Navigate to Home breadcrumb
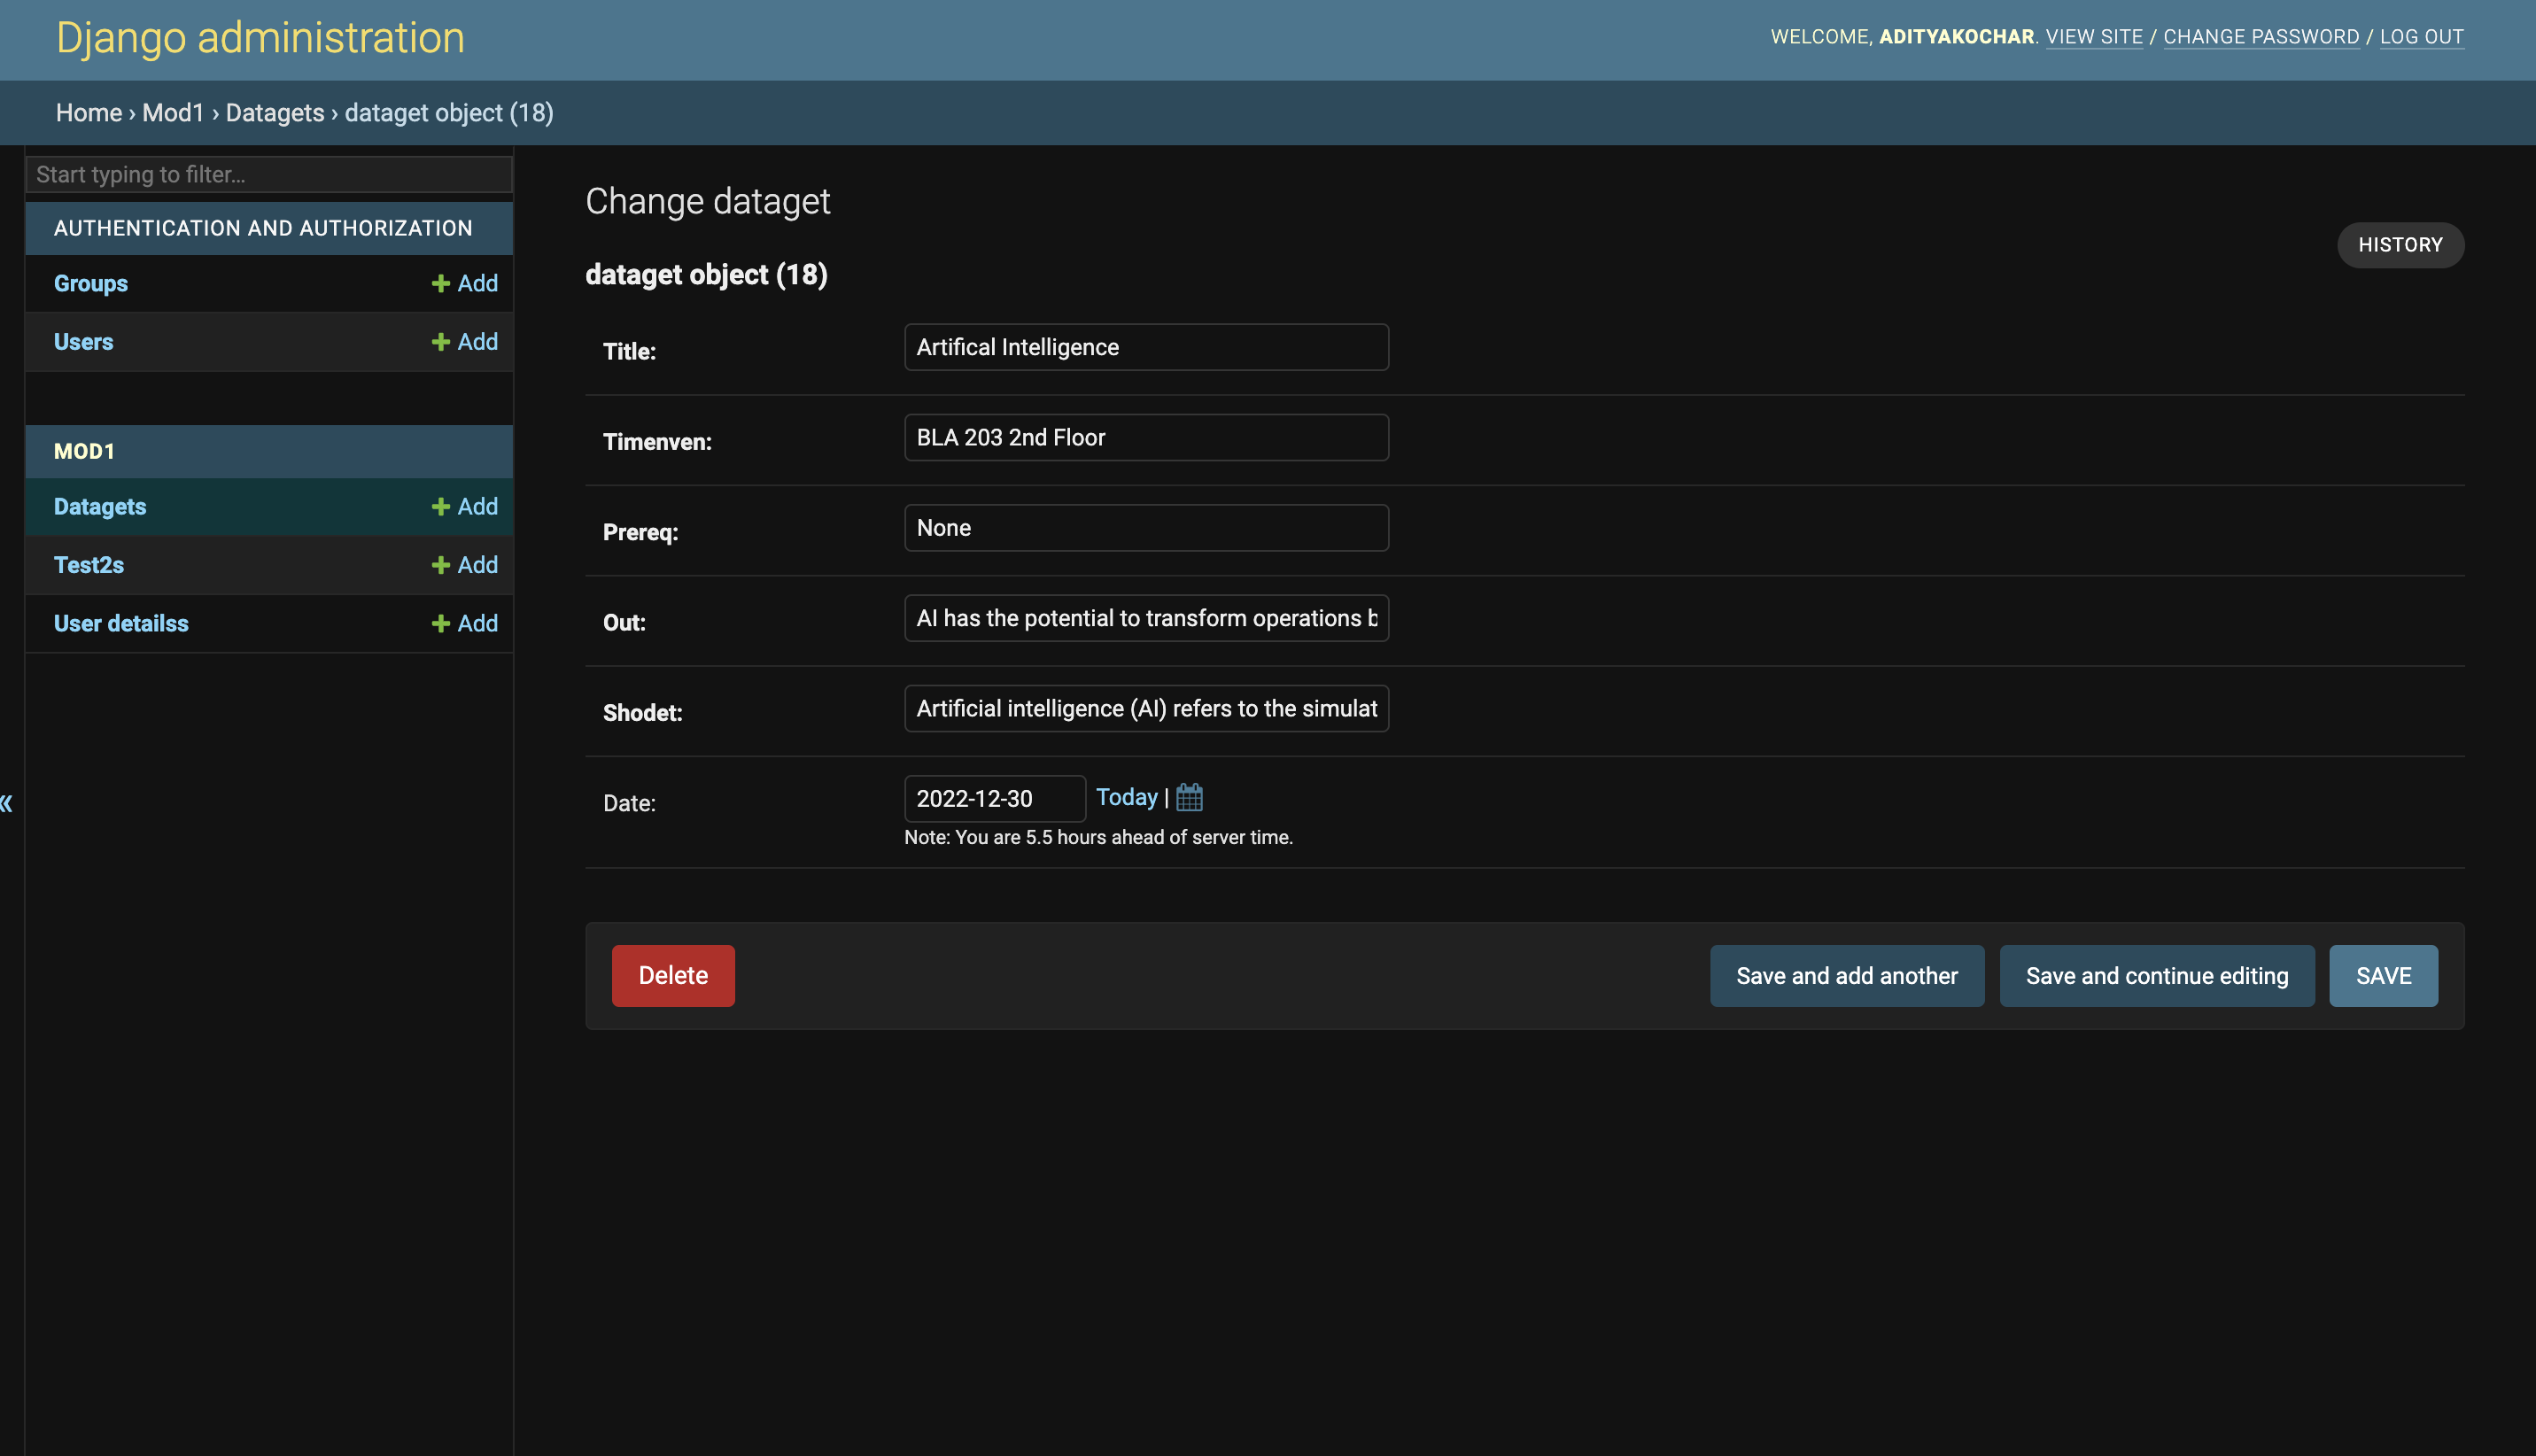2536x1456 pixels. point(88,112)
